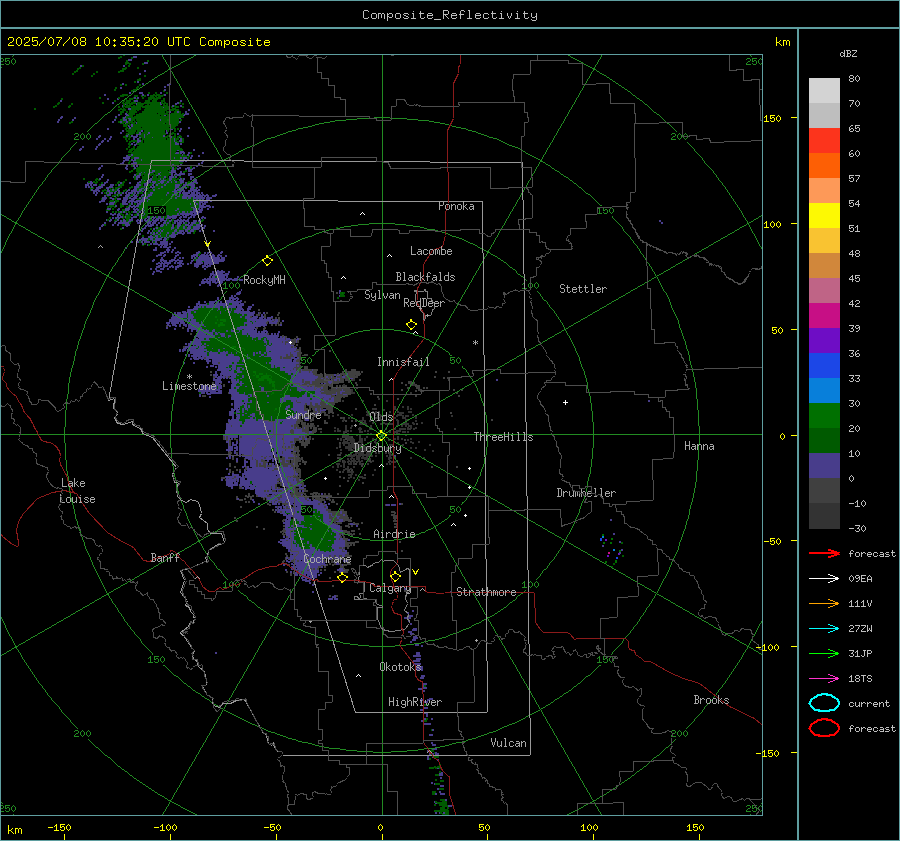
Task: Click the Olds city label
Action: (381, 417)
